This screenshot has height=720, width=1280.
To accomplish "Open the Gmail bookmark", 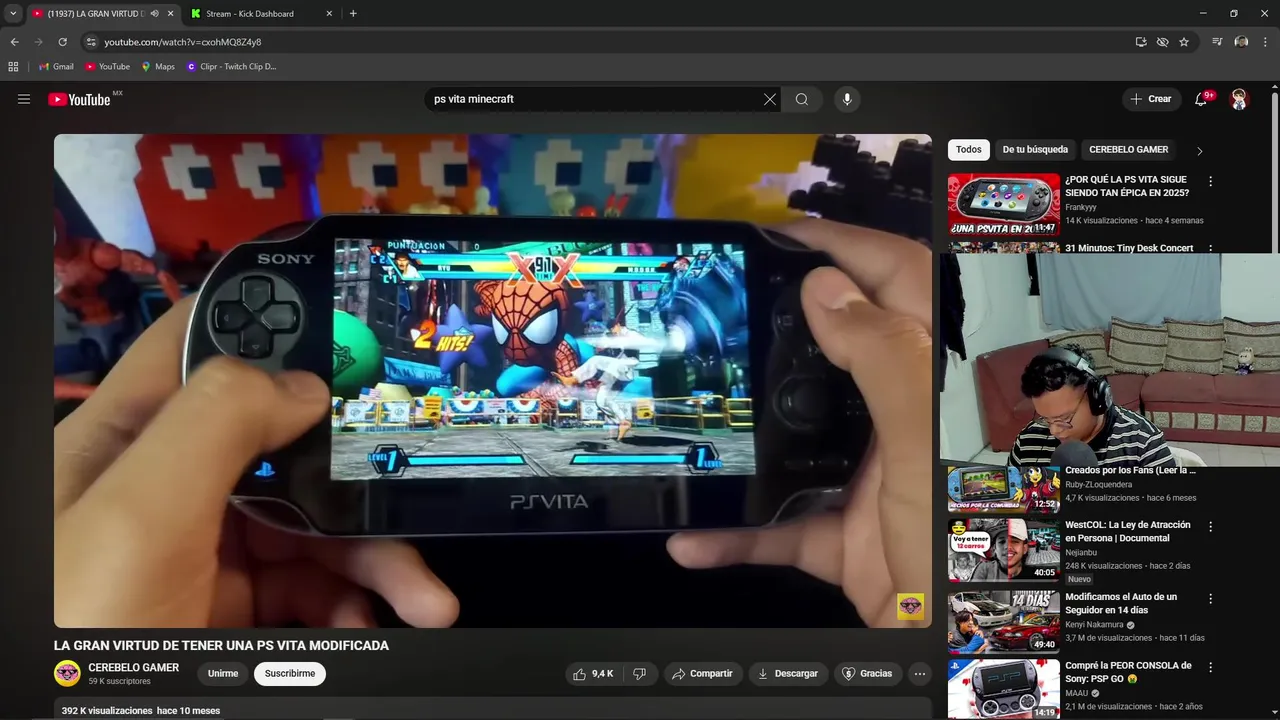I will click(x=56, y=67).
